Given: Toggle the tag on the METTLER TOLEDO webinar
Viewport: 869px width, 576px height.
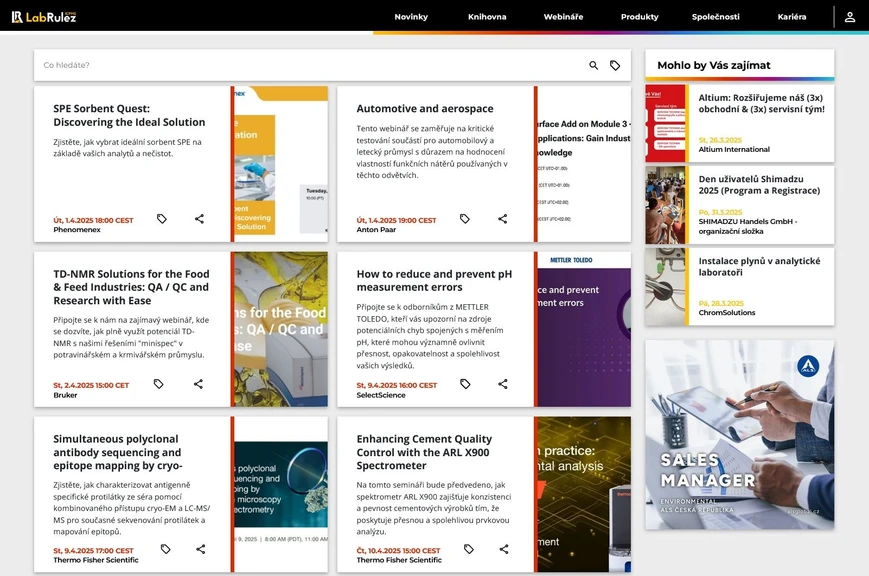Looking at the screenshot, I should pos(464,383).
